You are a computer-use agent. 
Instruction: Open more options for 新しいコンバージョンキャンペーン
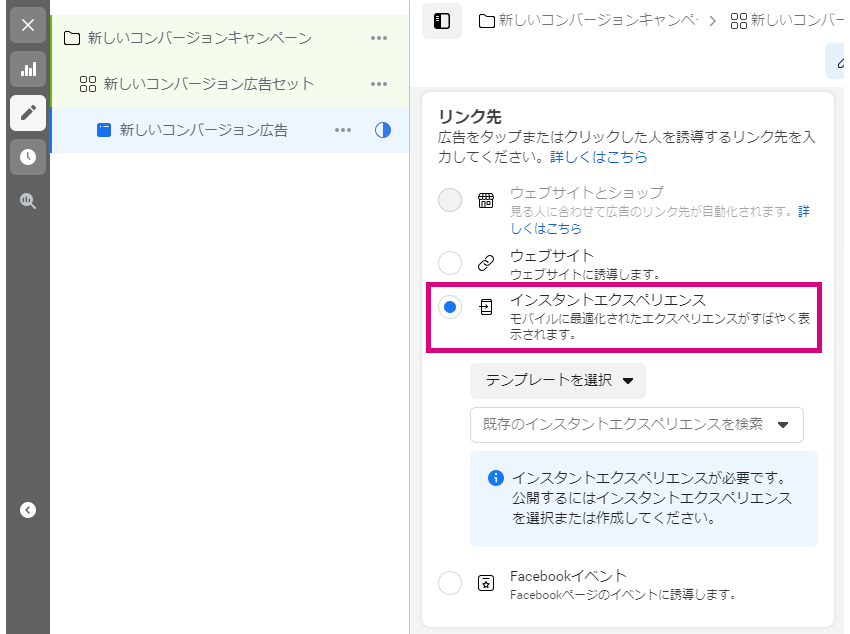[x=379, y=38]
